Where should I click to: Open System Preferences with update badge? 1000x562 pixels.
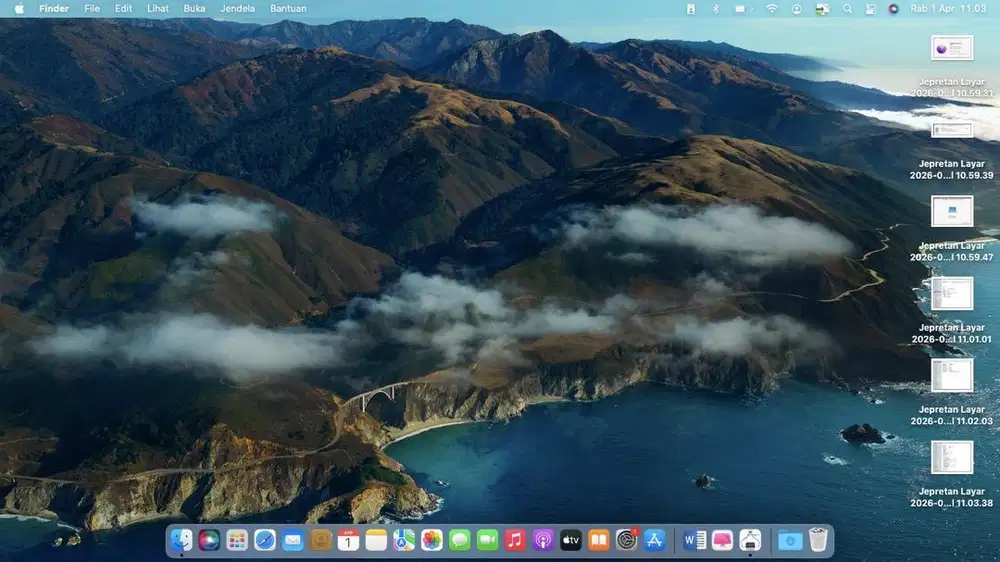626,540
